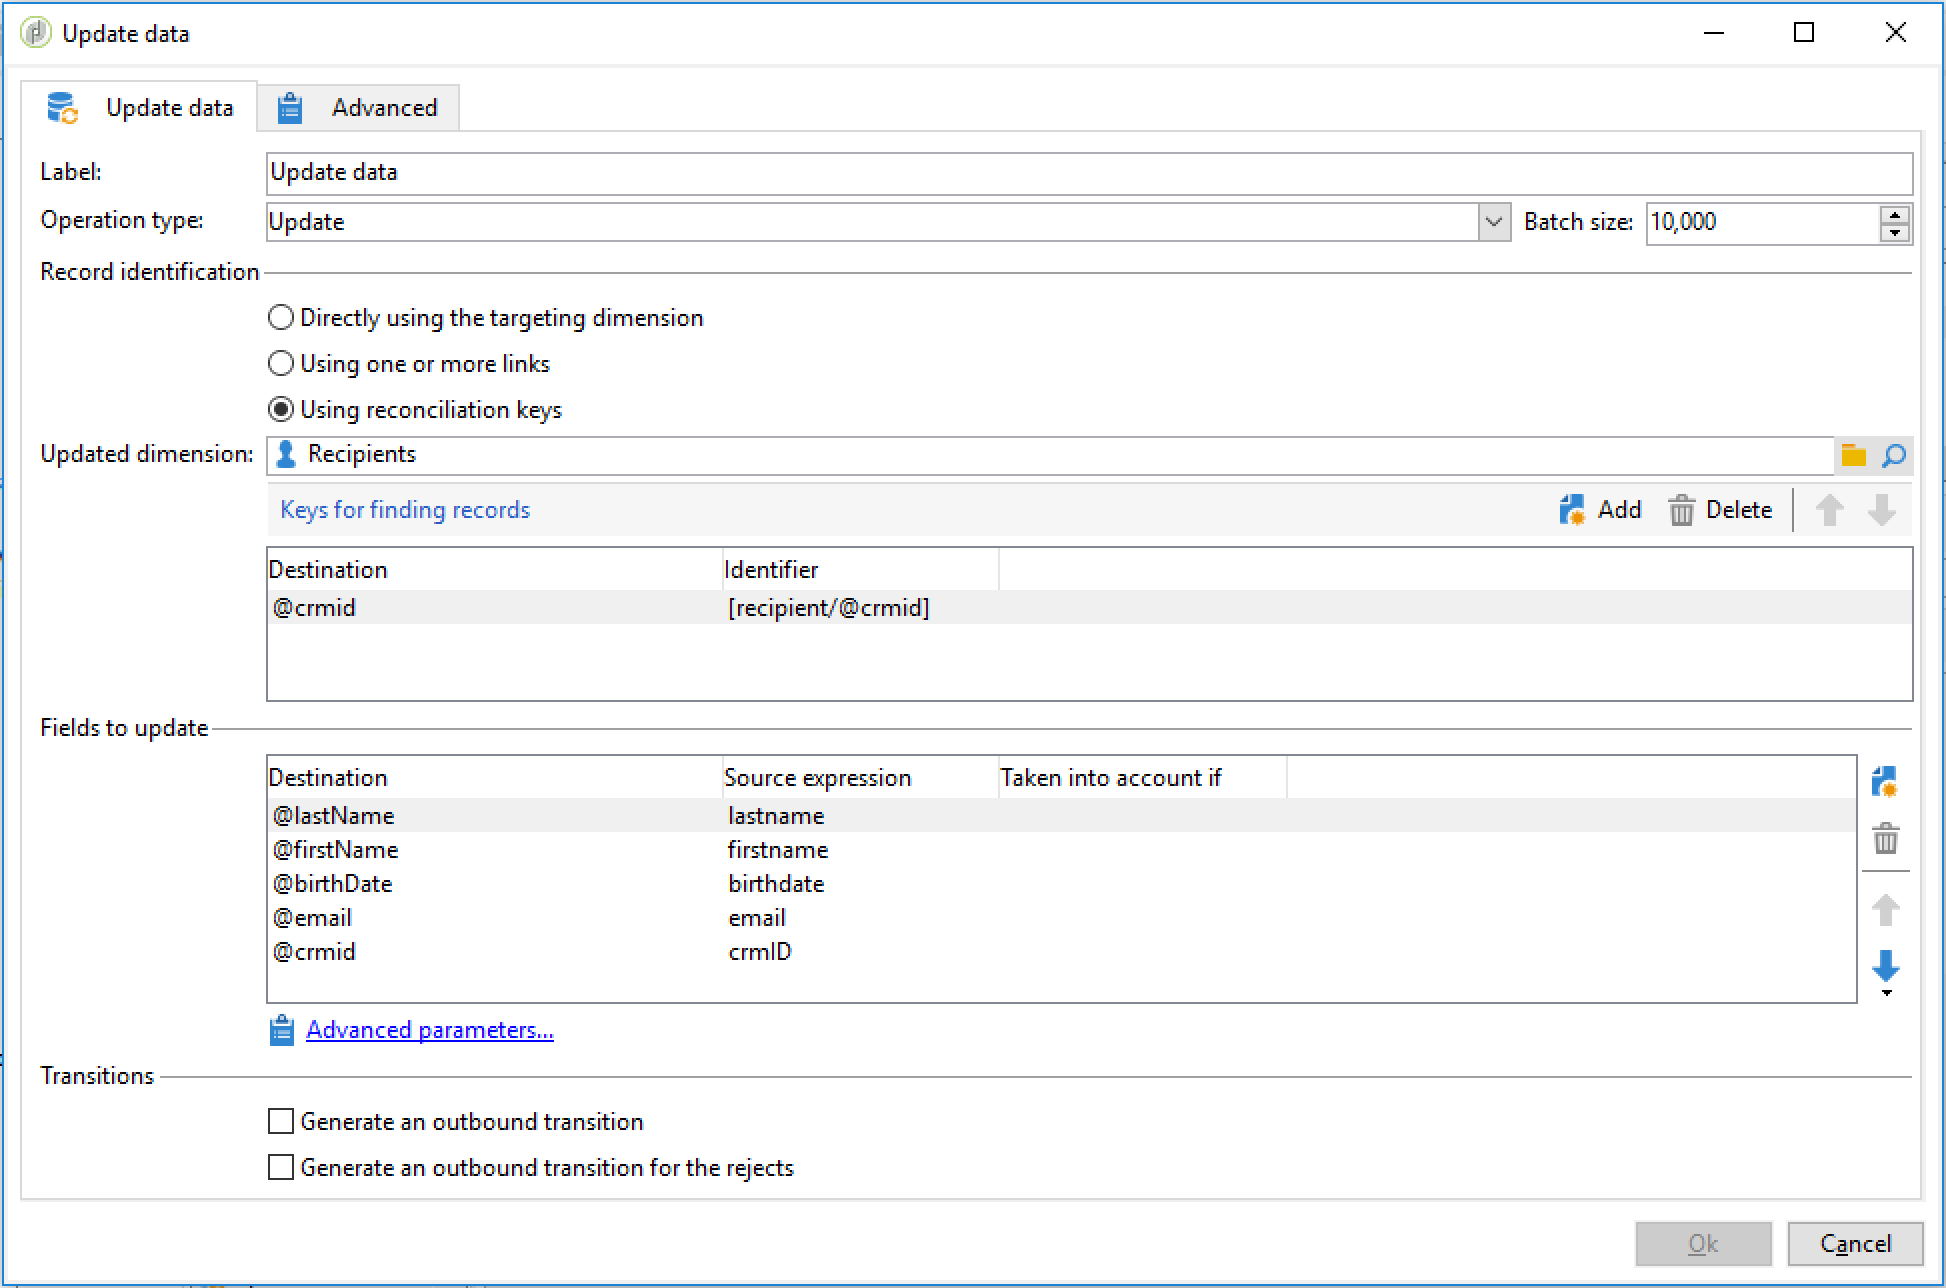Remove selected field with trash icon

coord(1885,838)
